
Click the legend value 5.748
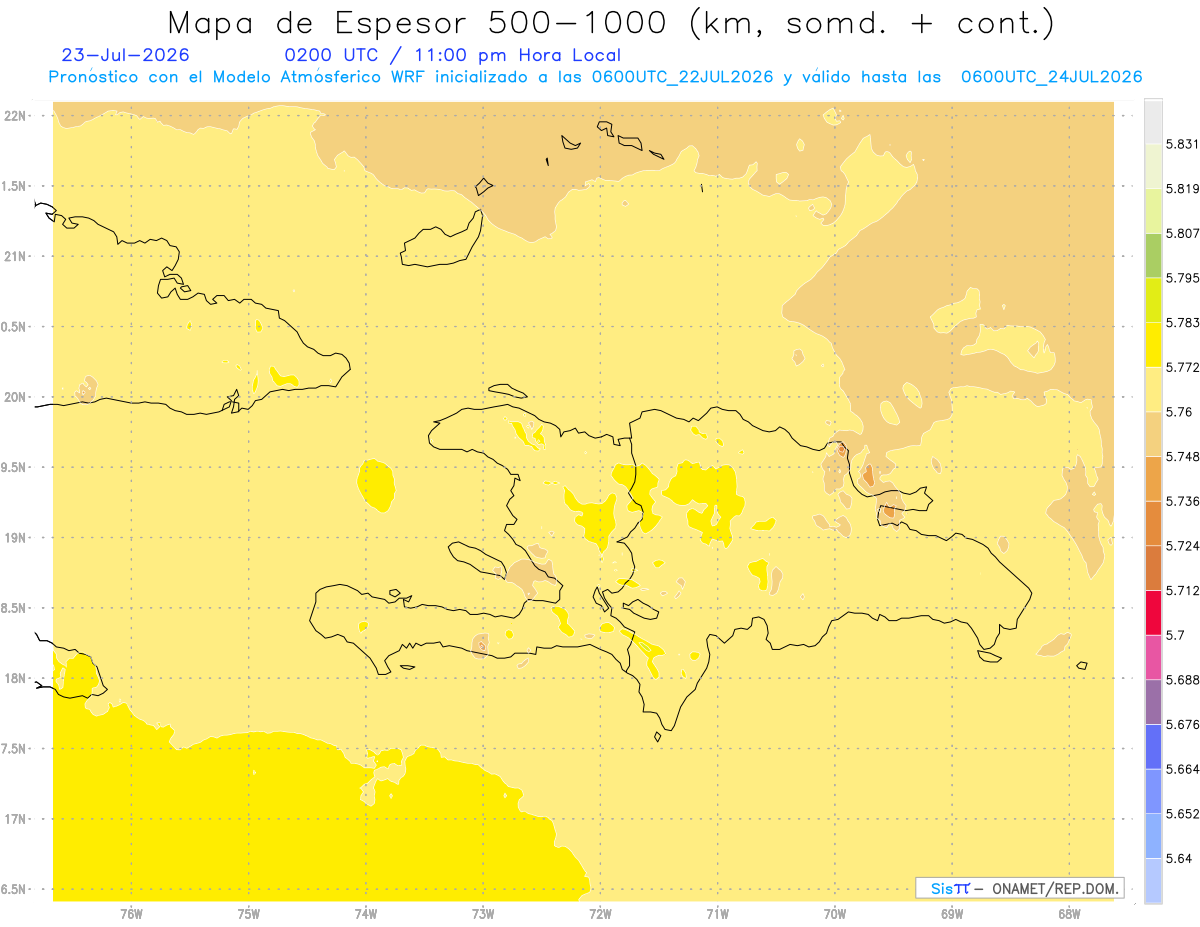pyautogui.click(x=1182, y=457)
